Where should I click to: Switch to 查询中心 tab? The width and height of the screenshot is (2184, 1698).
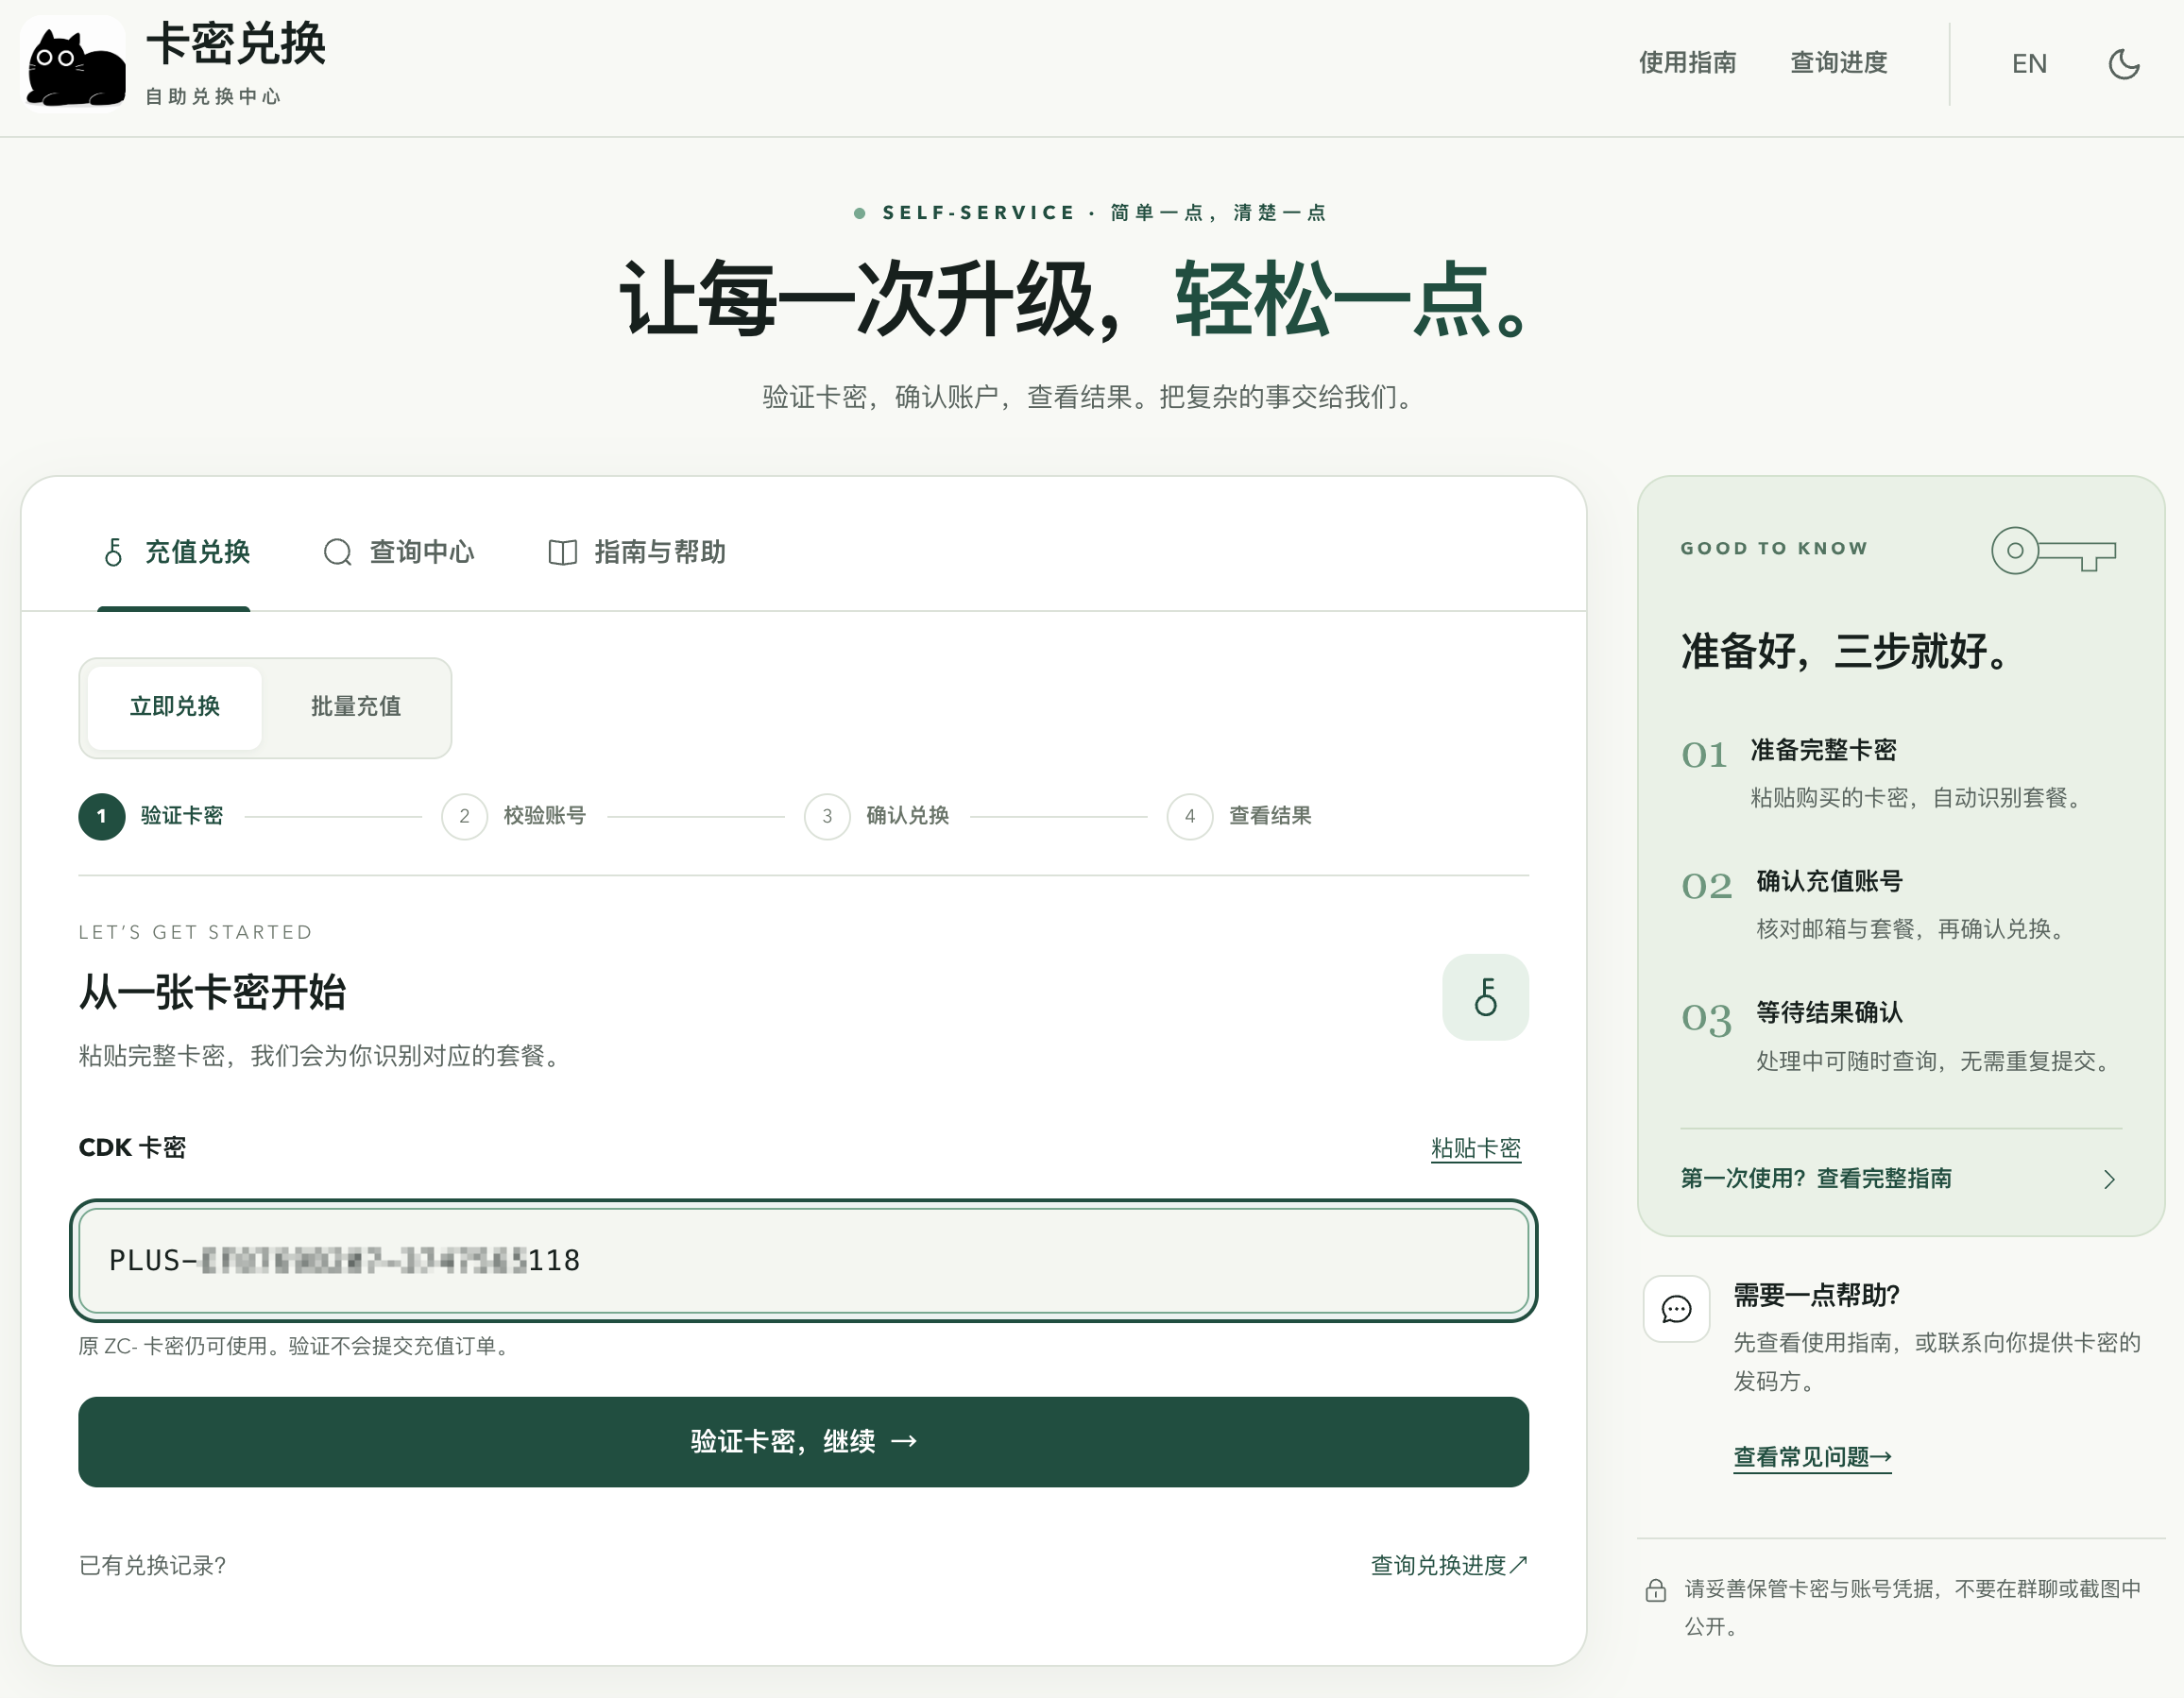pos(398,552)
